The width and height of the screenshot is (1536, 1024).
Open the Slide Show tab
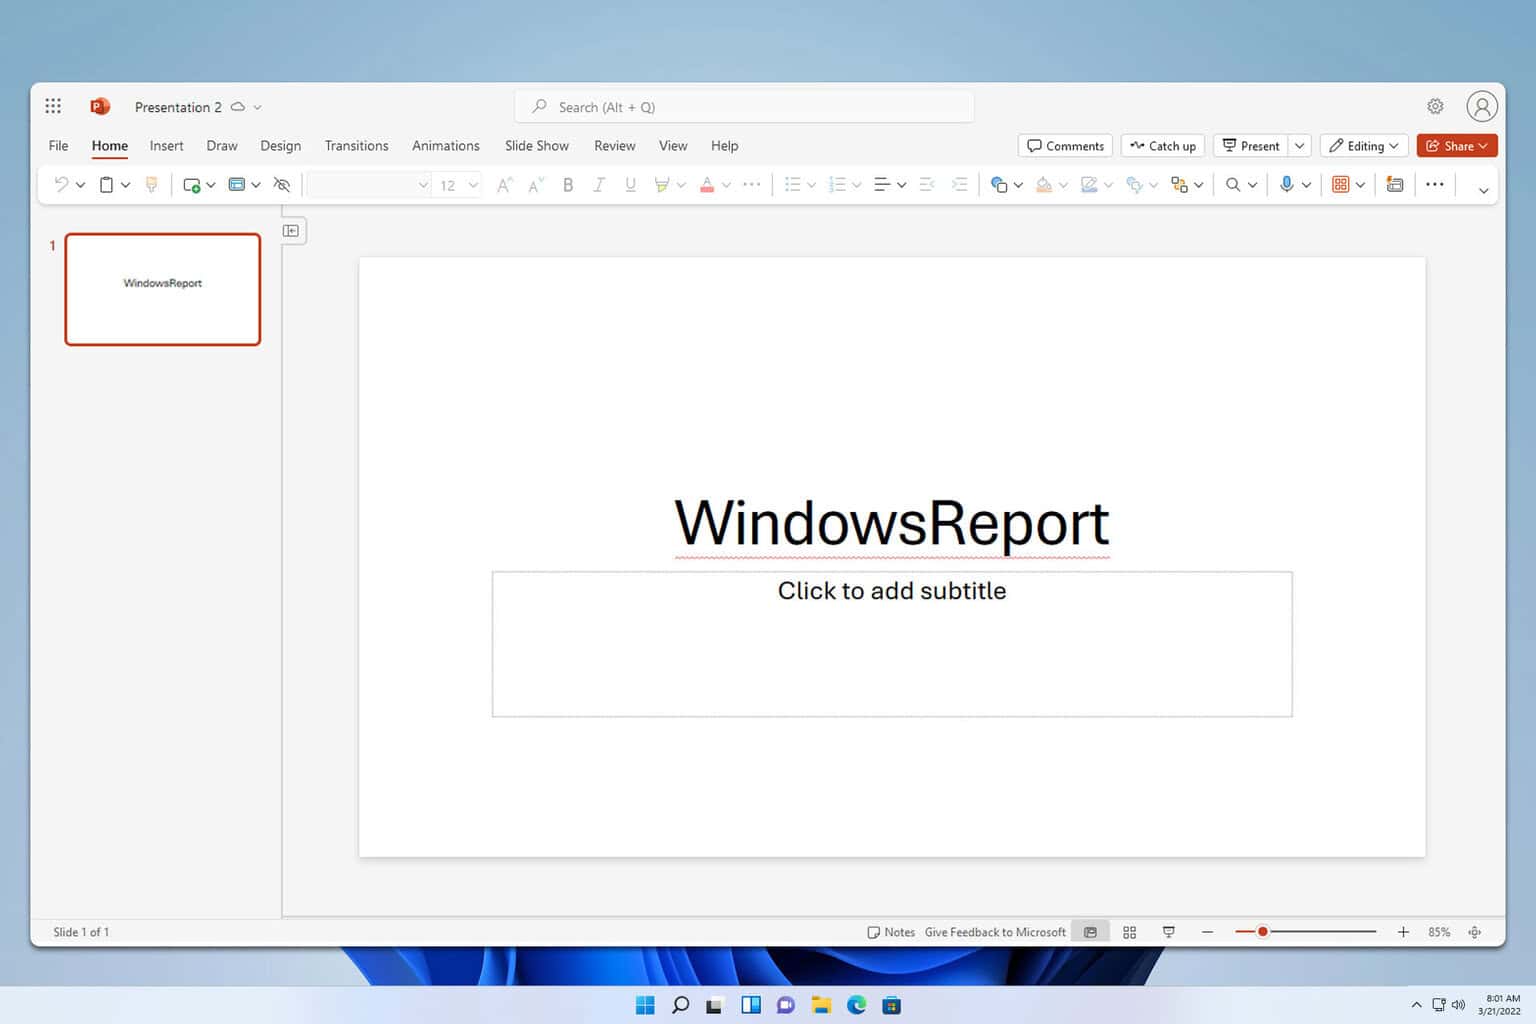pos(537,146)
